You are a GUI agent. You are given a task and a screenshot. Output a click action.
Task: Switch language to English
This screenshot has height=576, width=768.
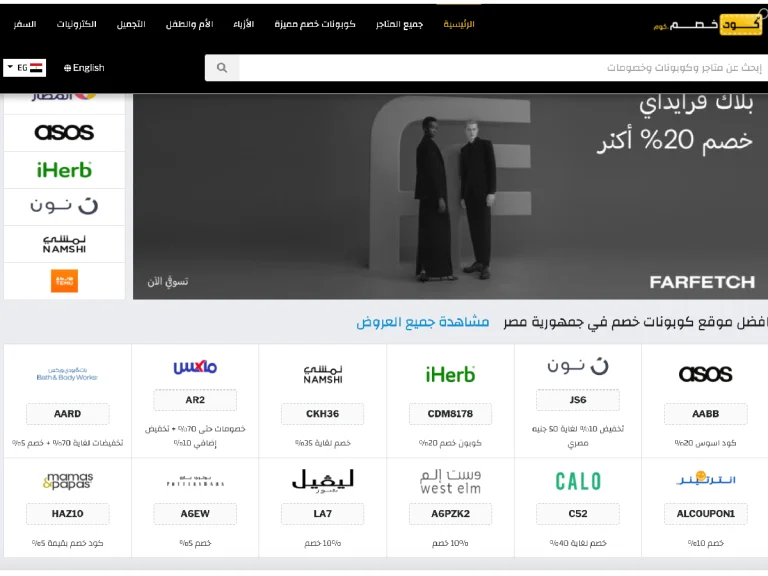tap(88, 68)
